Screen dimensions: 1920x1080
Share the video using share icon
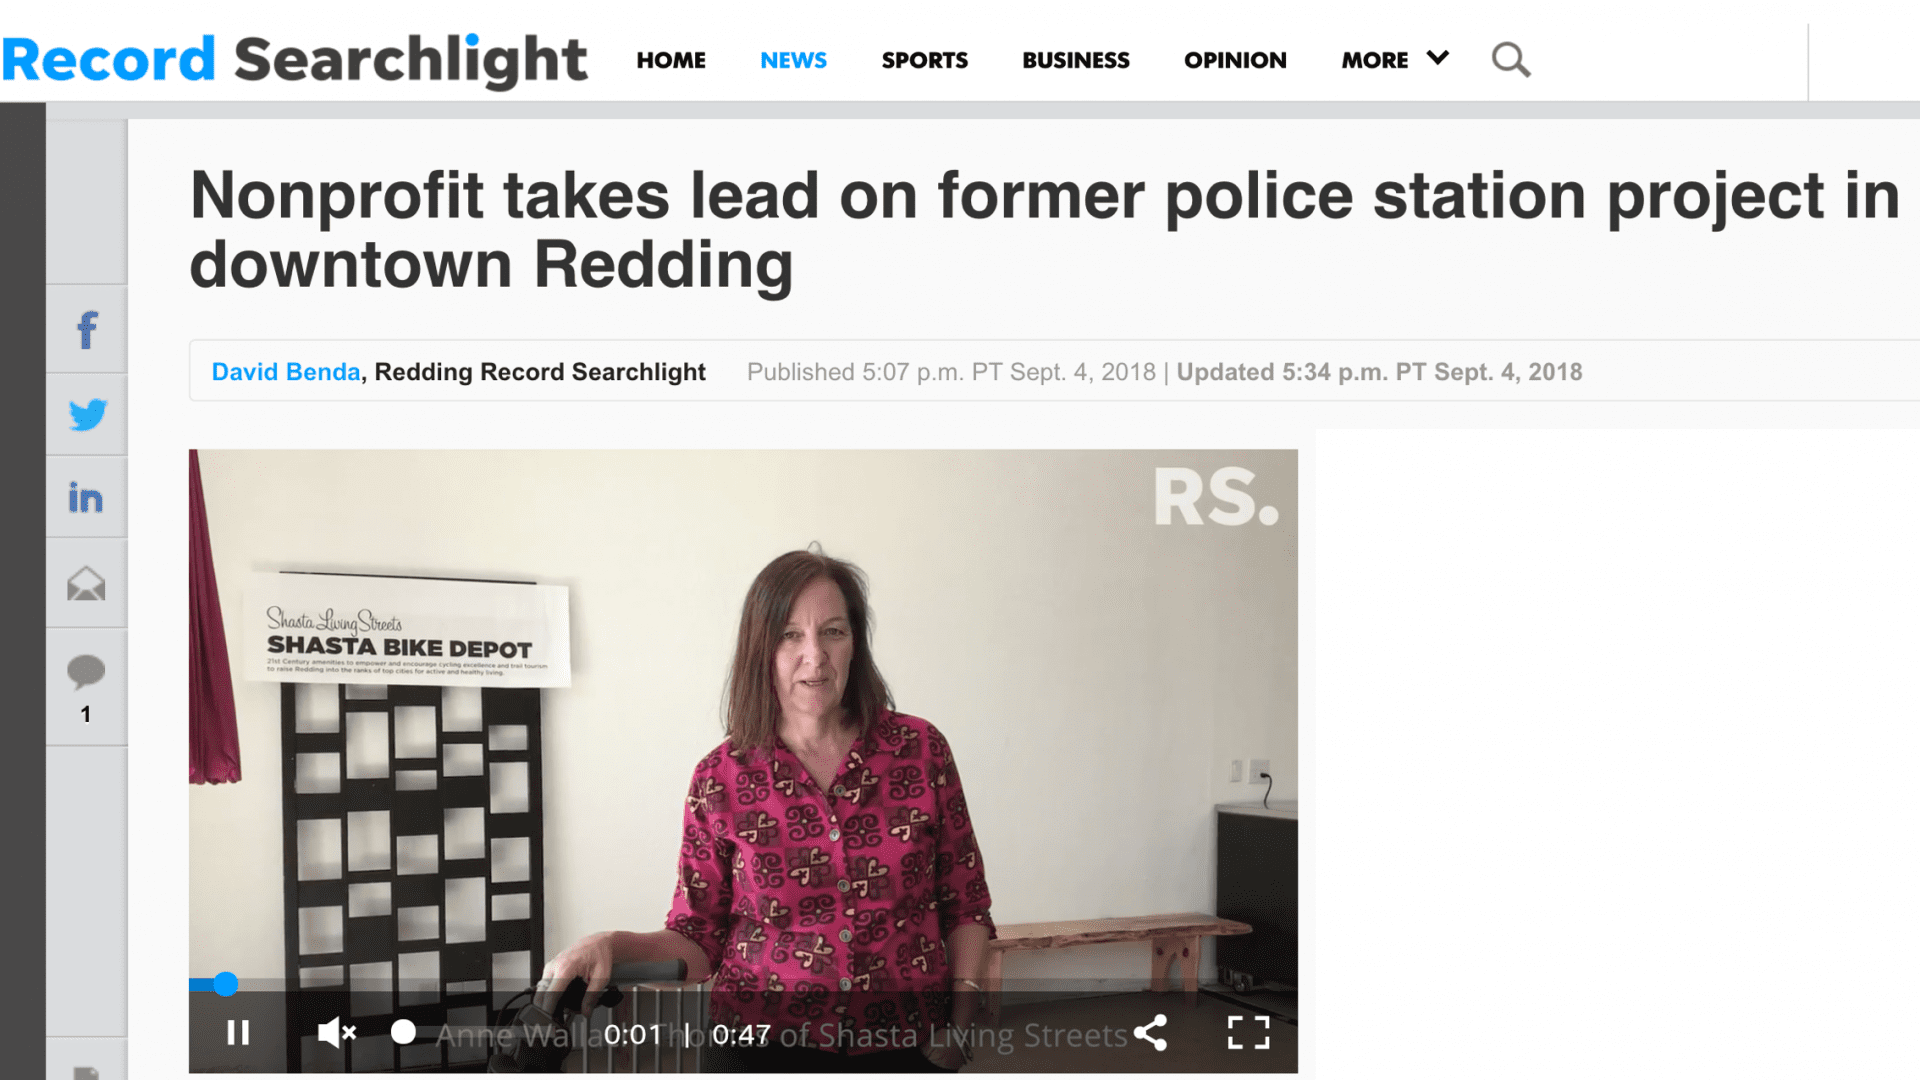1150,1033
